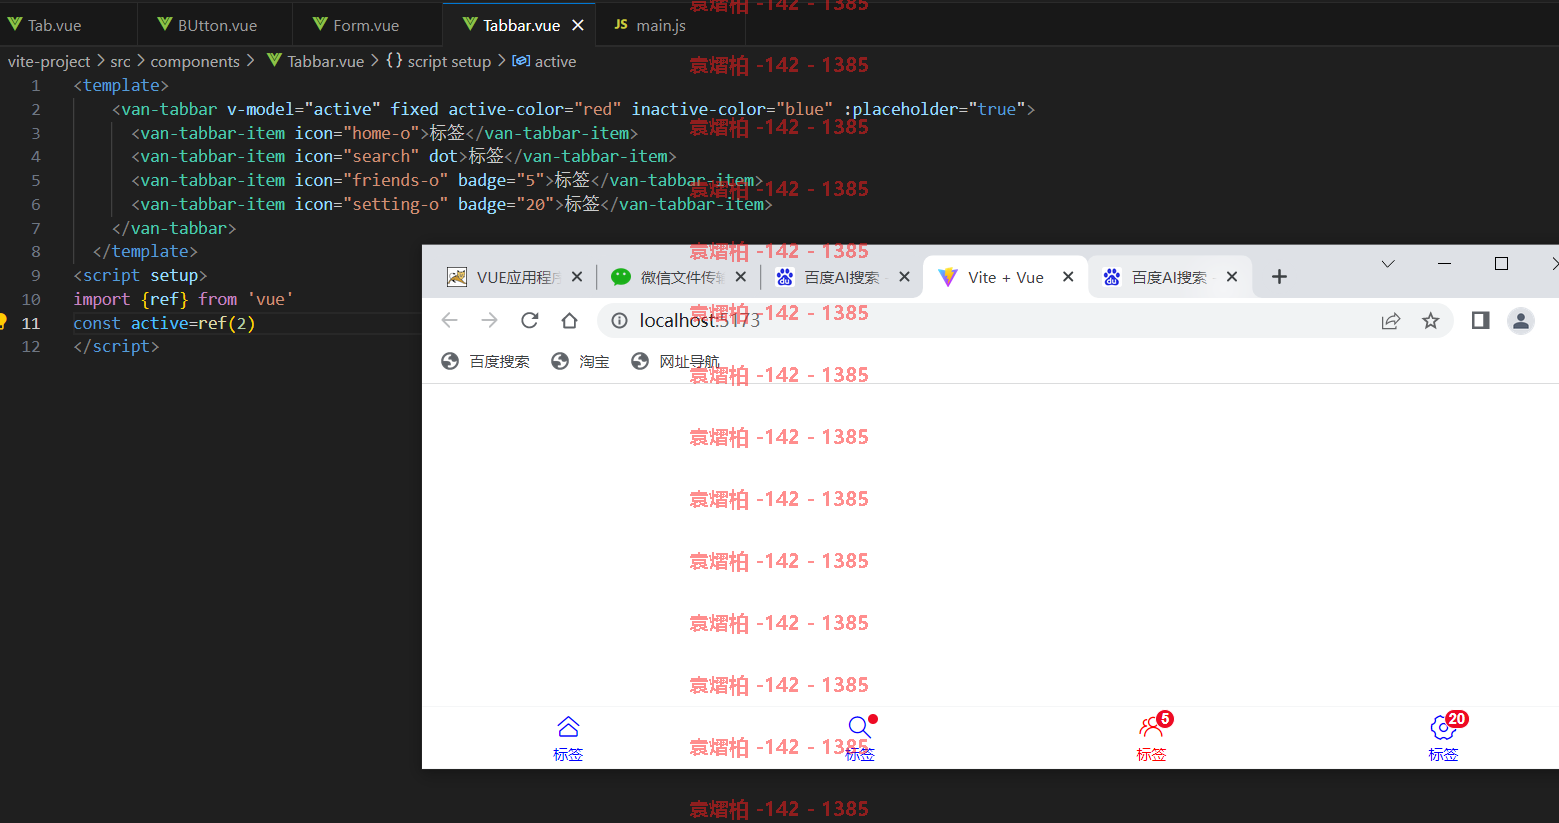
Task: Select the Vite + Vue browser tab
Action: (1005, 277)
